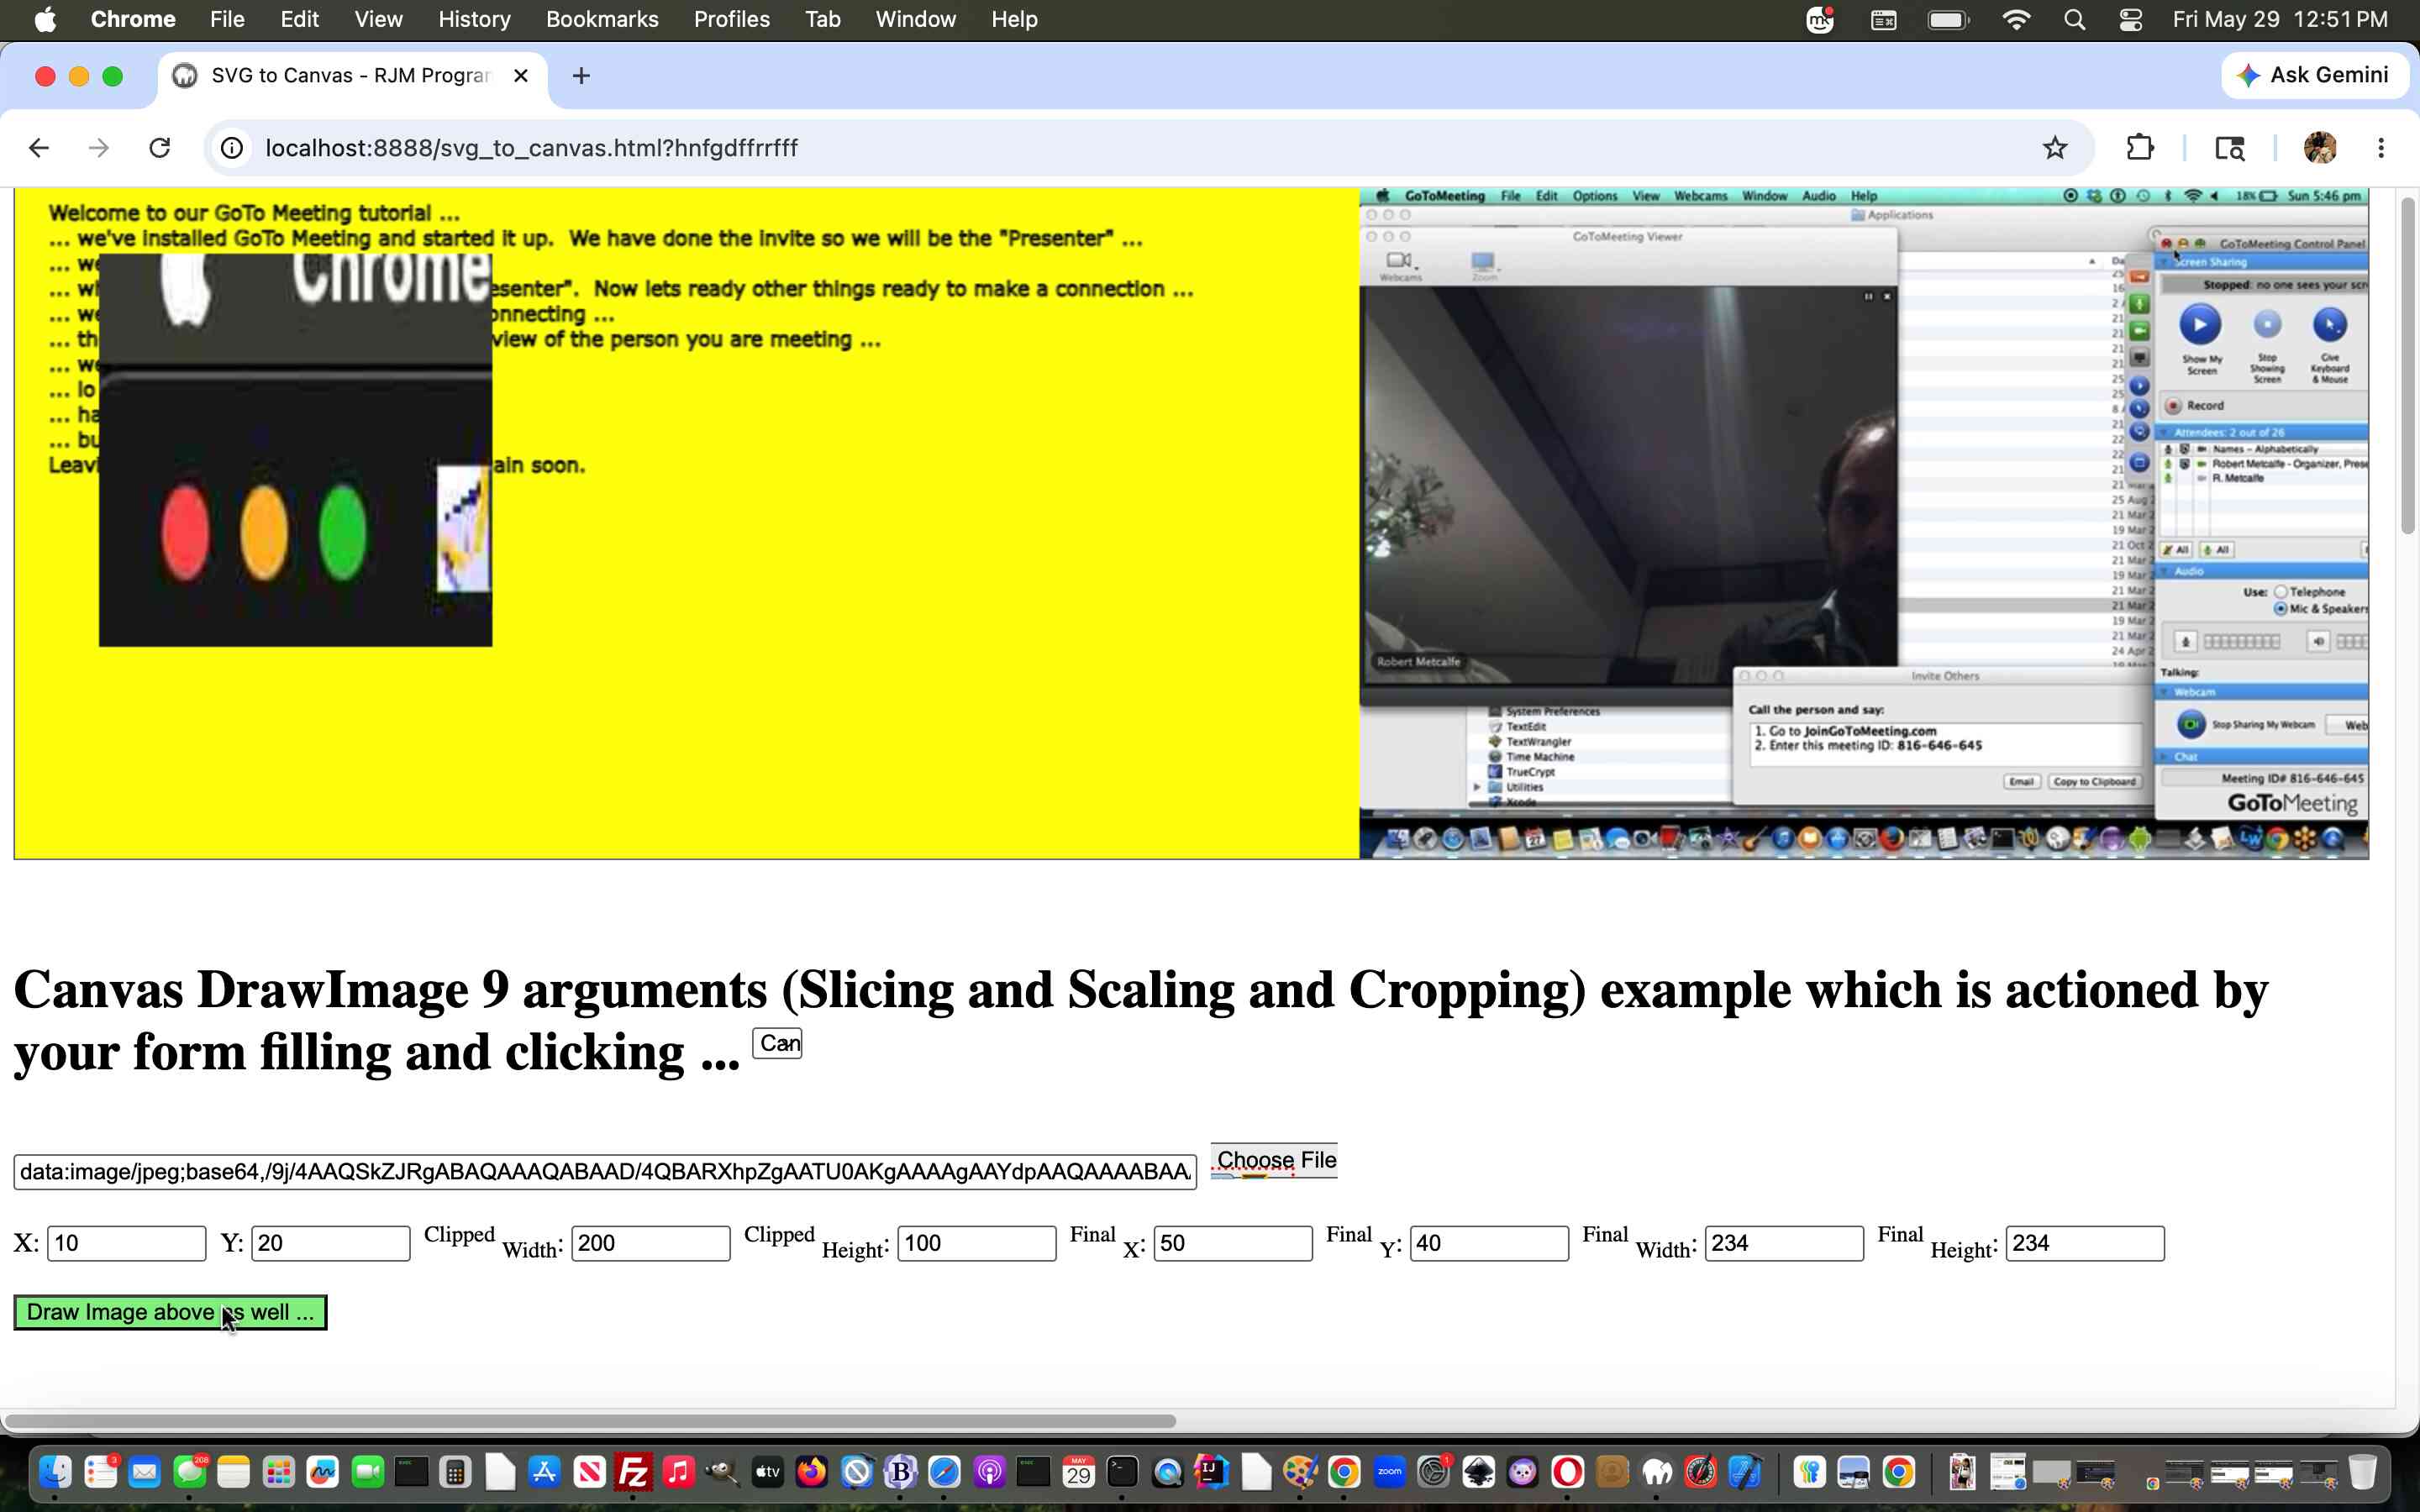Click the Clipped Height field
Viewport: 2420px width, 1512px height.
(x=976, y=1243)
